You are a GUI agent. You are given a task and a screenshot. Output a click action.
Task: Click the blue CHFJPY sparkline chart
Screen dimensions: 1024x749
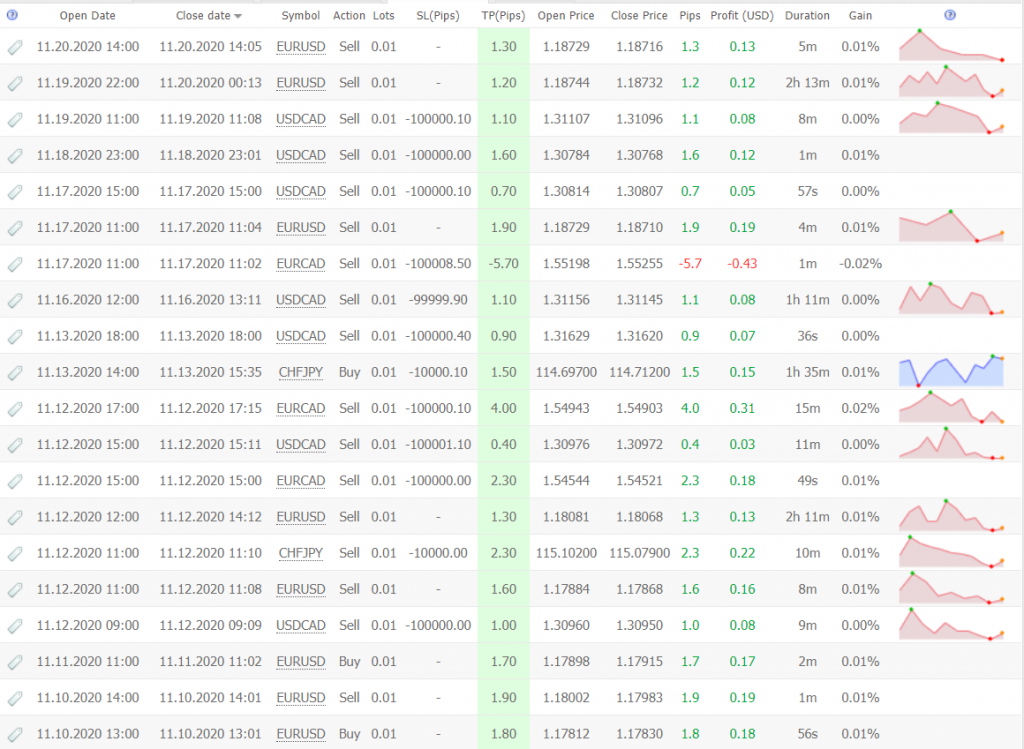coord(950,371)
